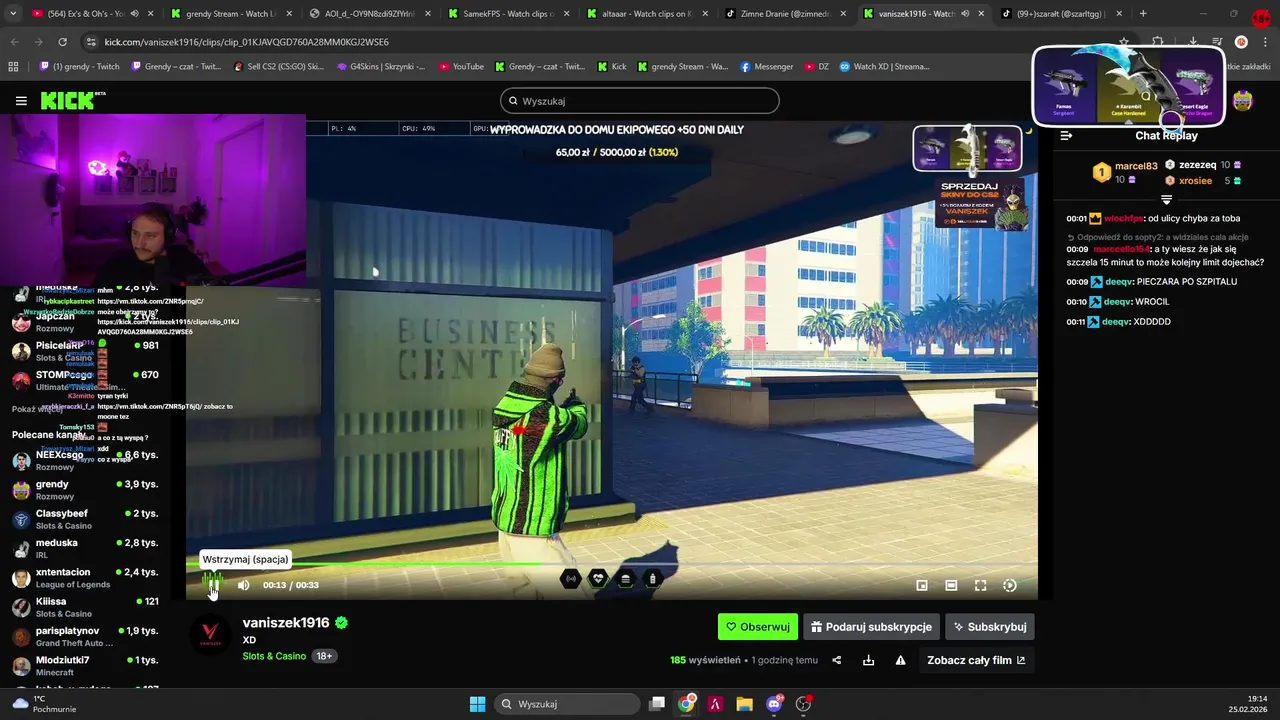Open a new browser tab with plus

pos(1143,14)
